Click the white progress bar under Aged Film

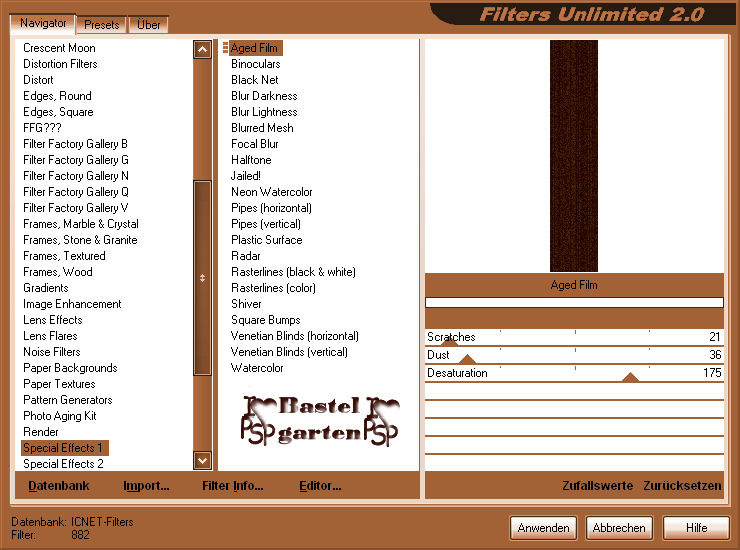pyautogui.click(x=574, y=302)
